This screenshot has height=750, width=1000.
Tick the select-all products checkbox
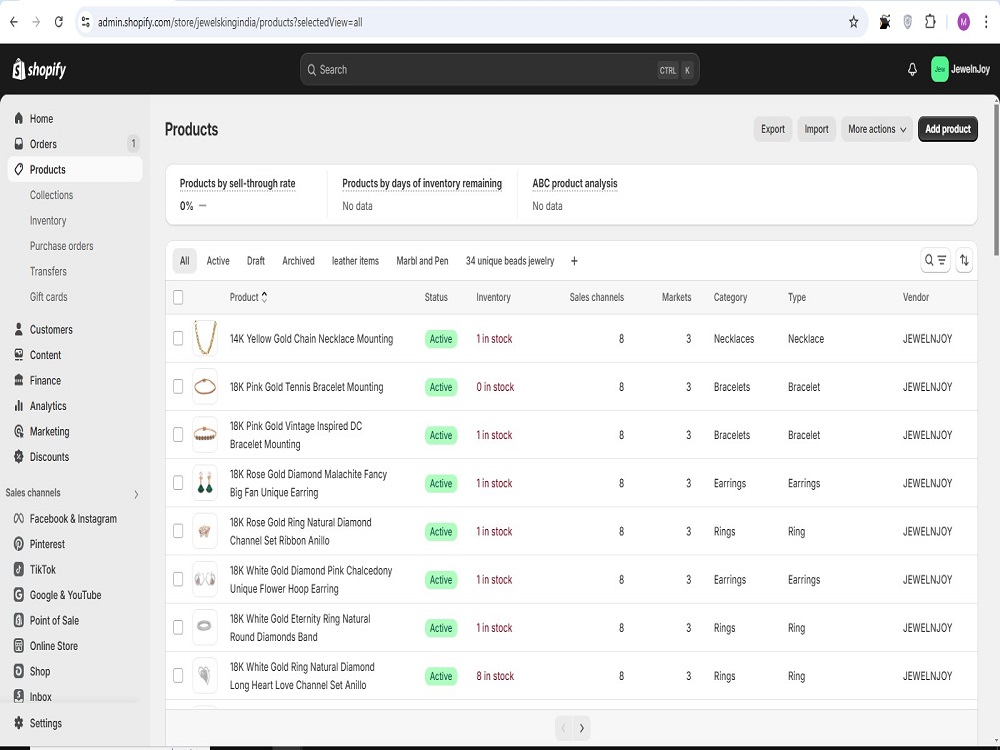click(178, 297)
